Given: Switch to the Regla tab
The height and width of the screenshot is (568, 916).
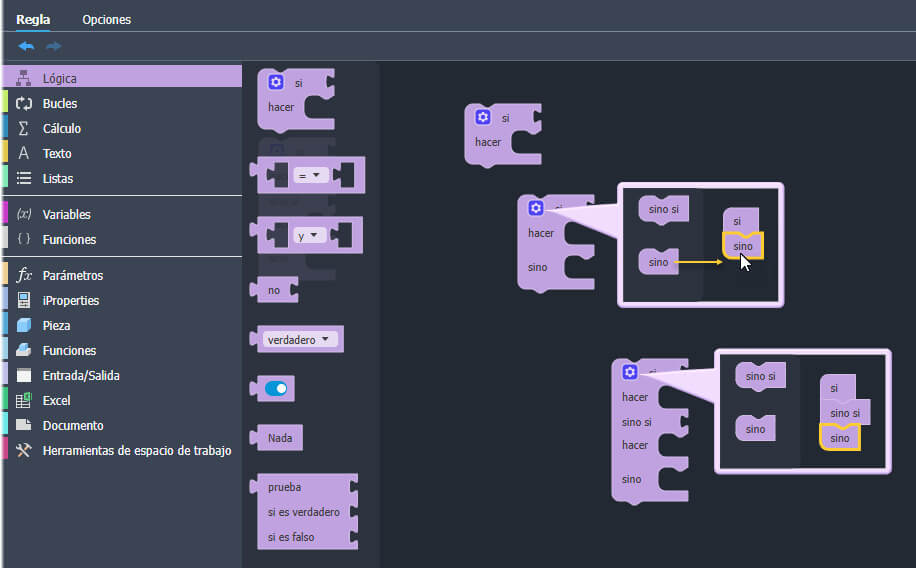Looking at the screenshot, I should pos(33,19).
